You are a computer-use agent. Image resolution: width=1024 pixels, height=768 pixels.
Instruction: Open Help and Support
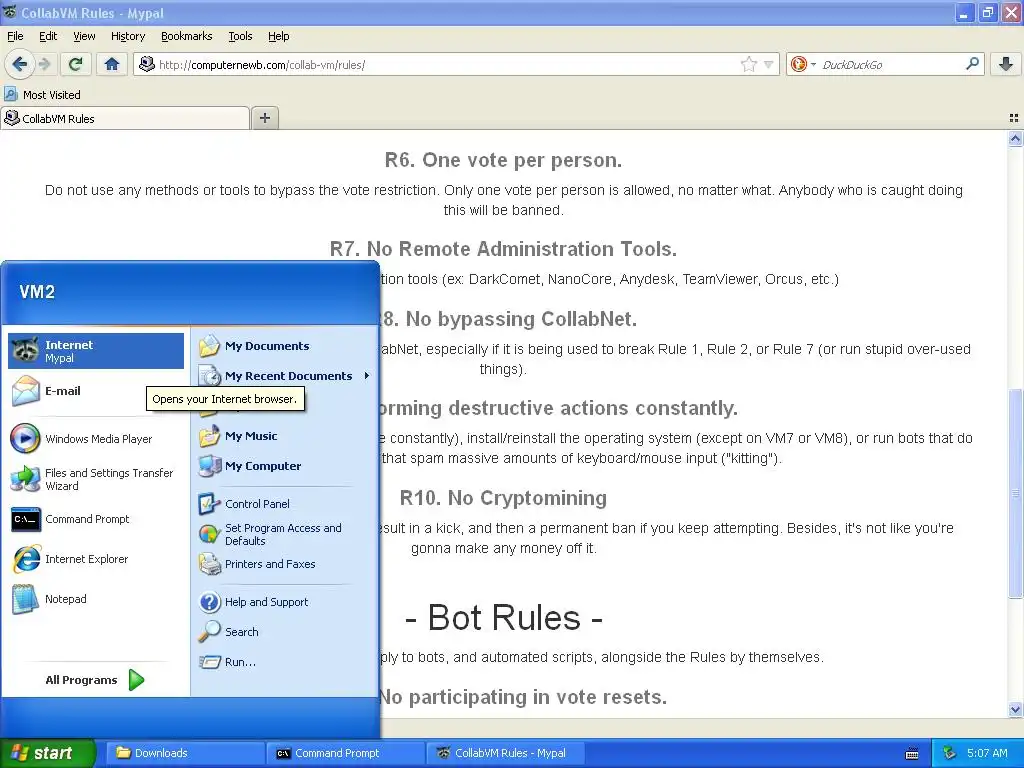click(285, 601)
